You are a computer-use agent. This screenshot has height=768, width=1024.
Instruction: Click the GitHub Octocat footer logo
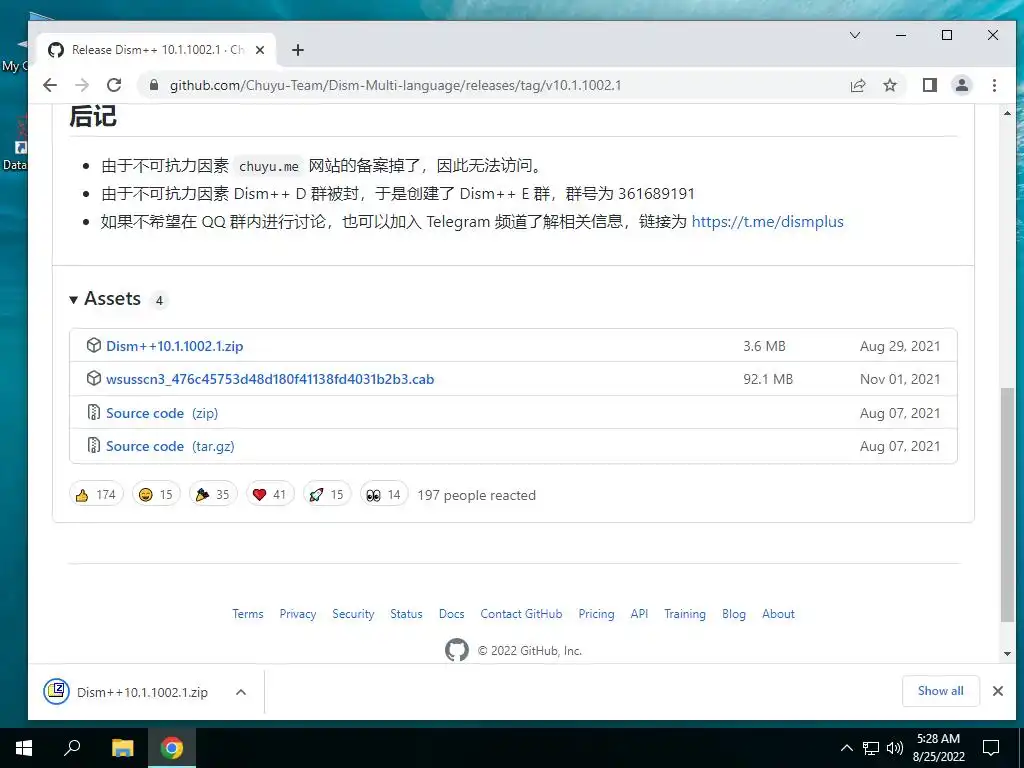456,650
